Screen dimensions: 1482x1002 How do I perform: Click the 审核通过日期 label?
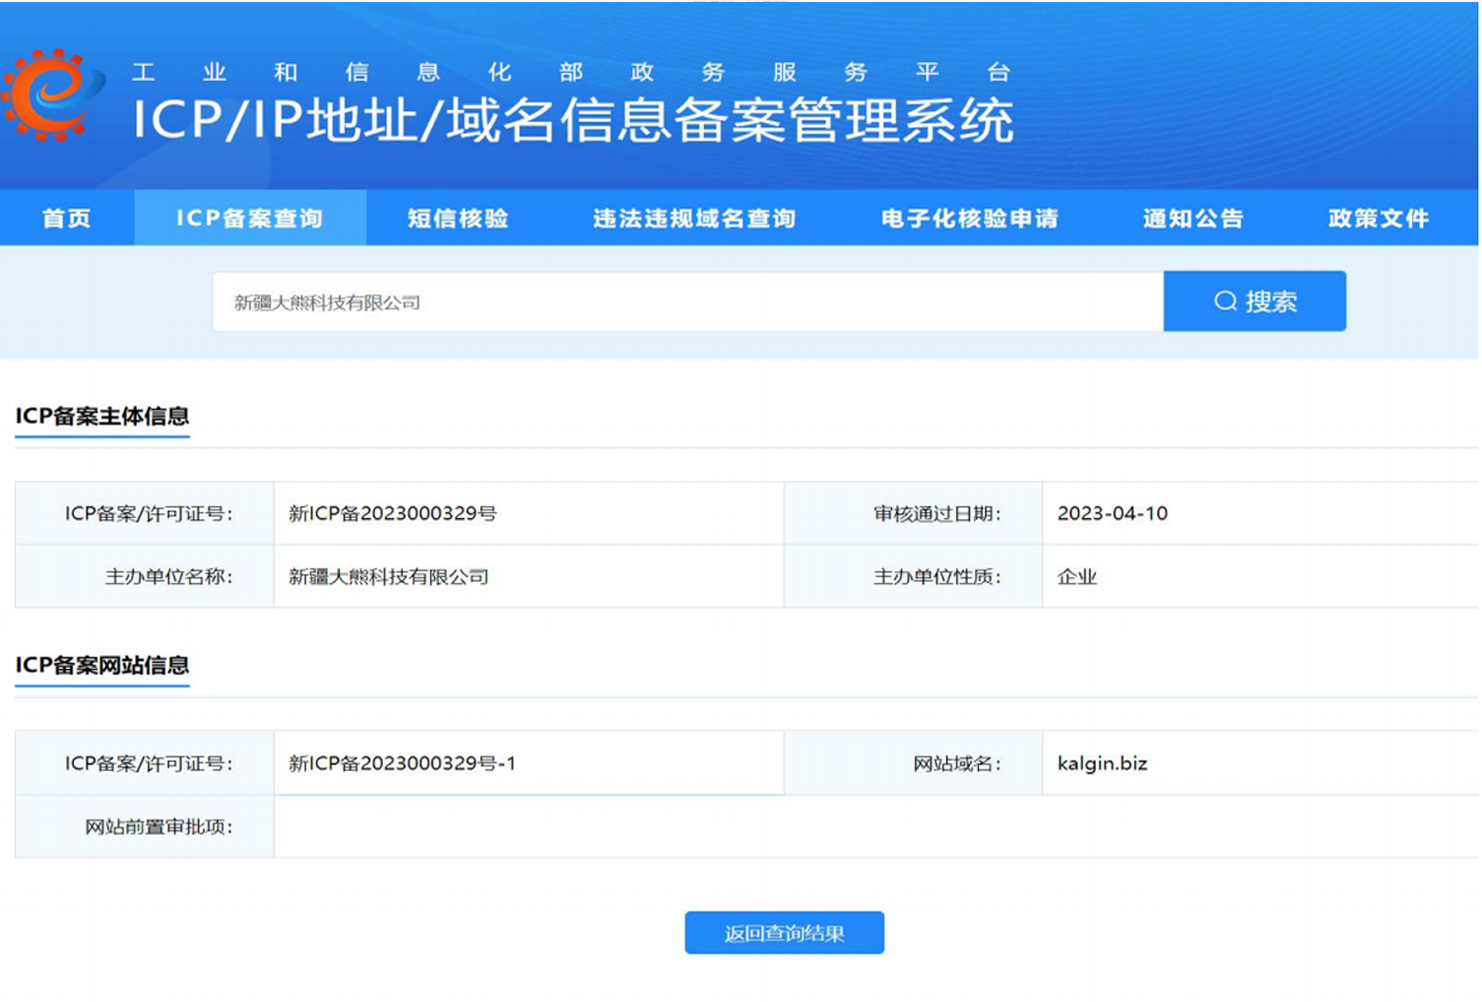[x=937, y=513]
